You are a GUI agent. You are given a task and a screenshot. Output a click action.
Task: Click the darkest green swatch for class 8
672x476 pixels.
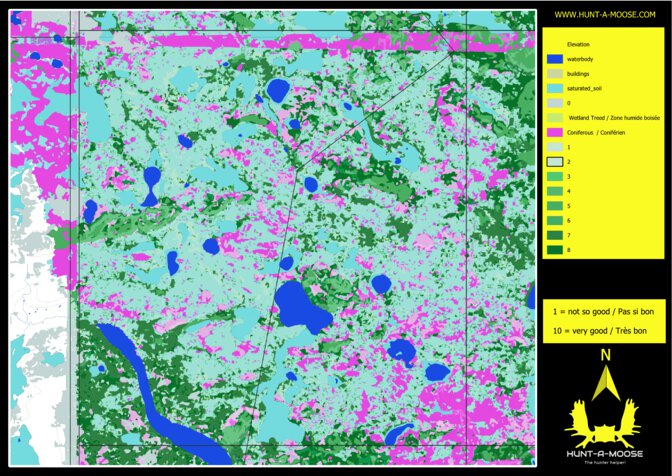[x=555, y=250]
